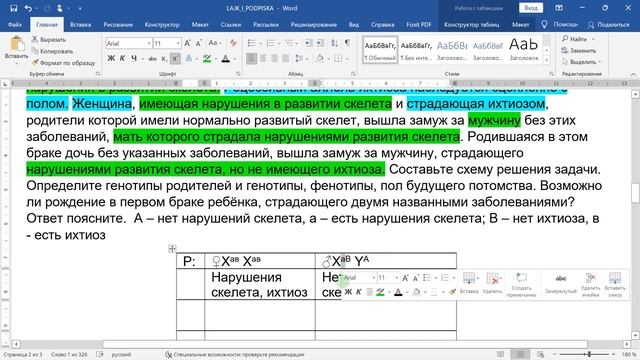Click the vertical scrollbar thumb

pos(636,192)
